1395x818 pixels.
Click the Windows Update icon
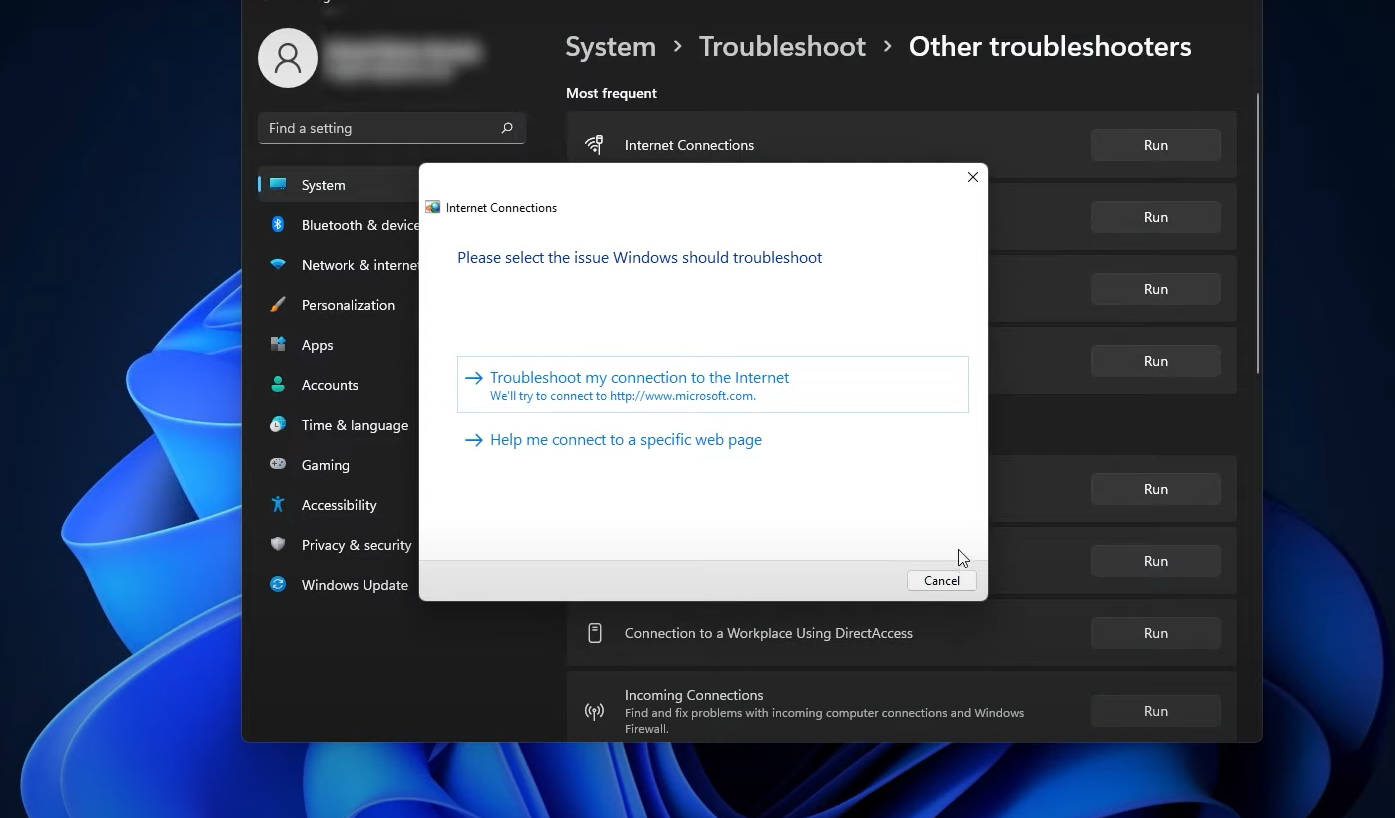click(x=277, y=584)
